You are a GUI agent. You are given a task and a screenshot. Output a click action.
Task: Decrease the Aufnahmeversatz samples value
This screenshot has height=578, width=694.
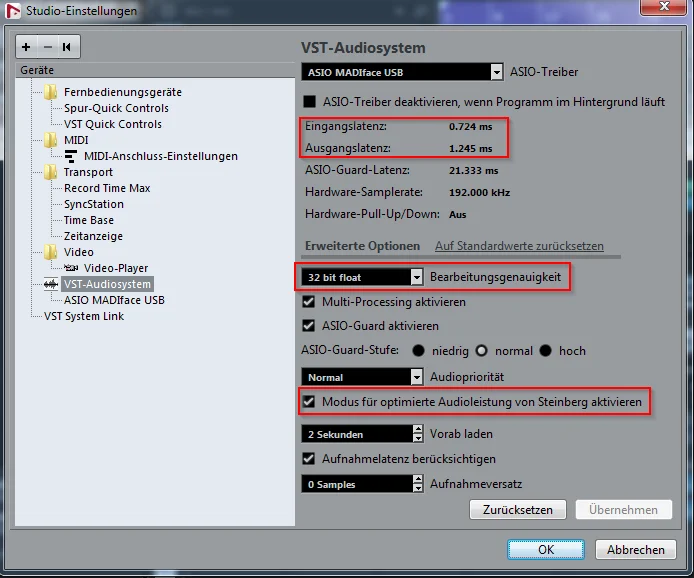(418, 488)
